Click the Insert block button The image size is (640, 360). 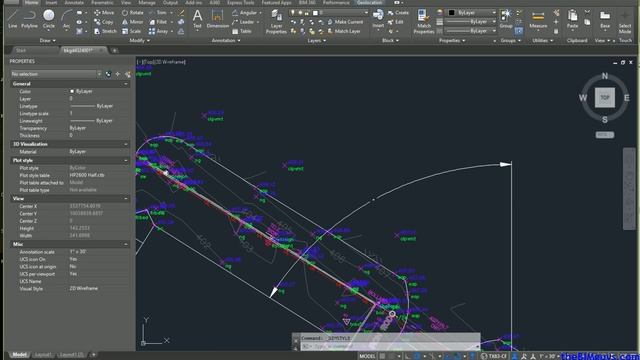378,19
